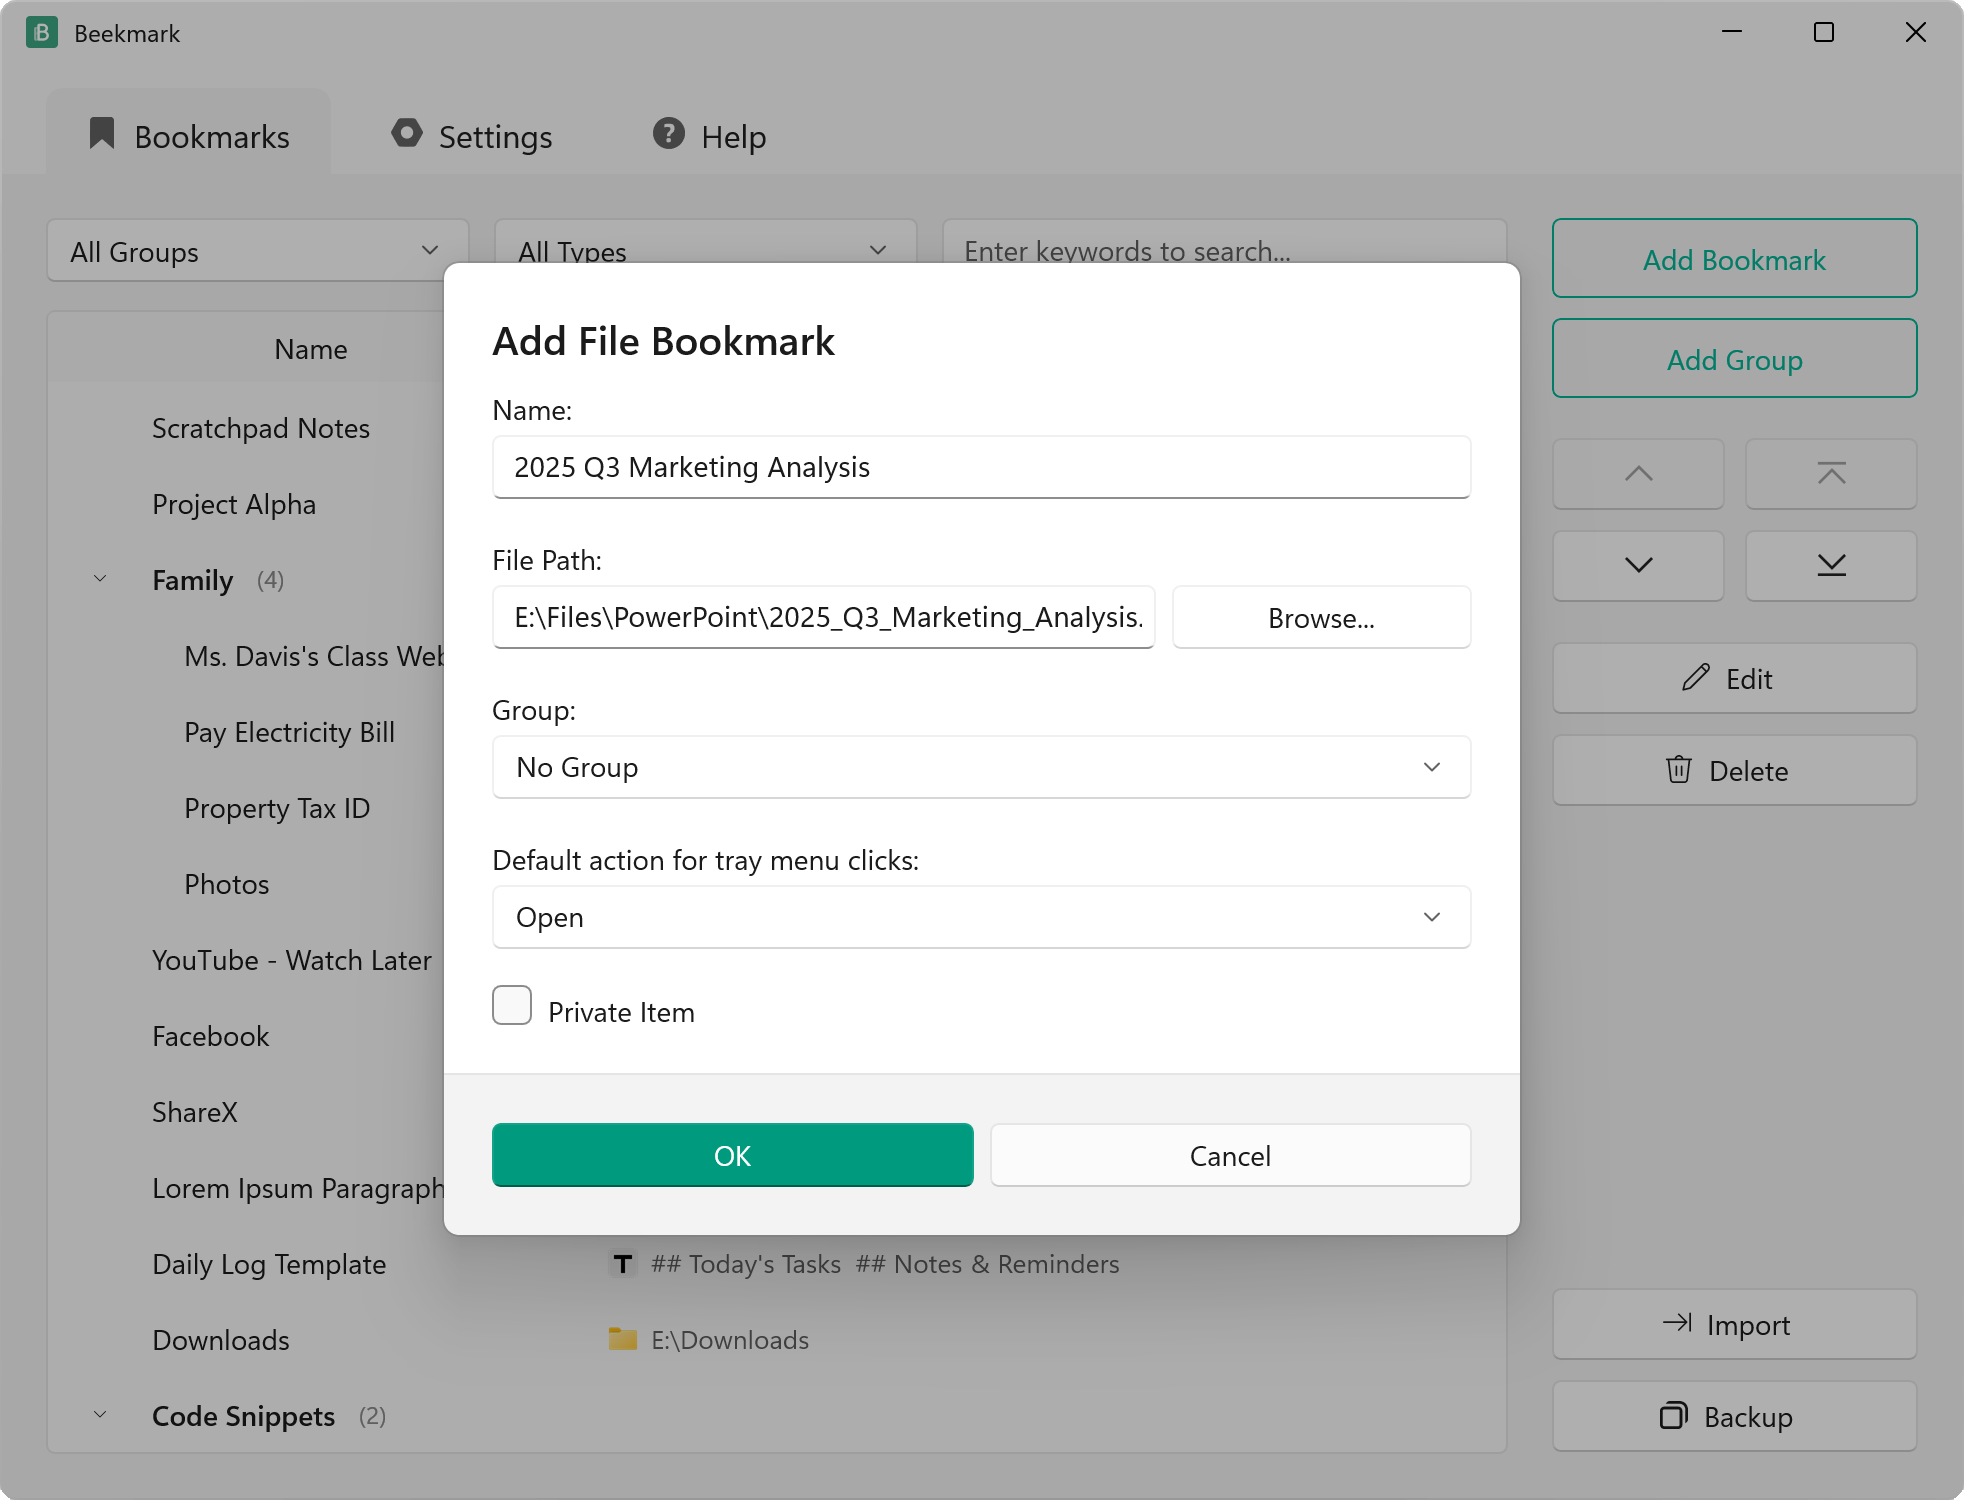
Task: Maximize the Beekmark window
Action: [1824, 33]
